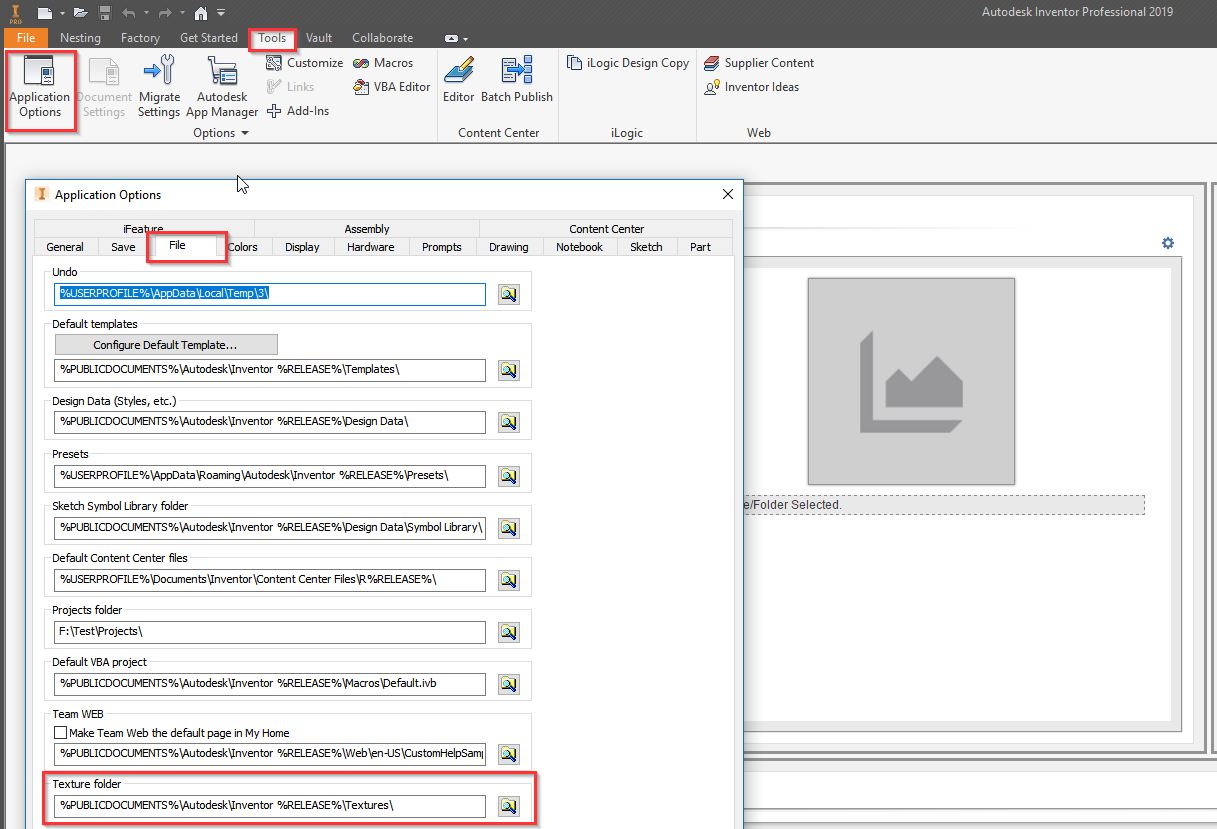Open the Sketch tab in Application Options
This screenshot has width=1217, height=829.
coord(646,247)
